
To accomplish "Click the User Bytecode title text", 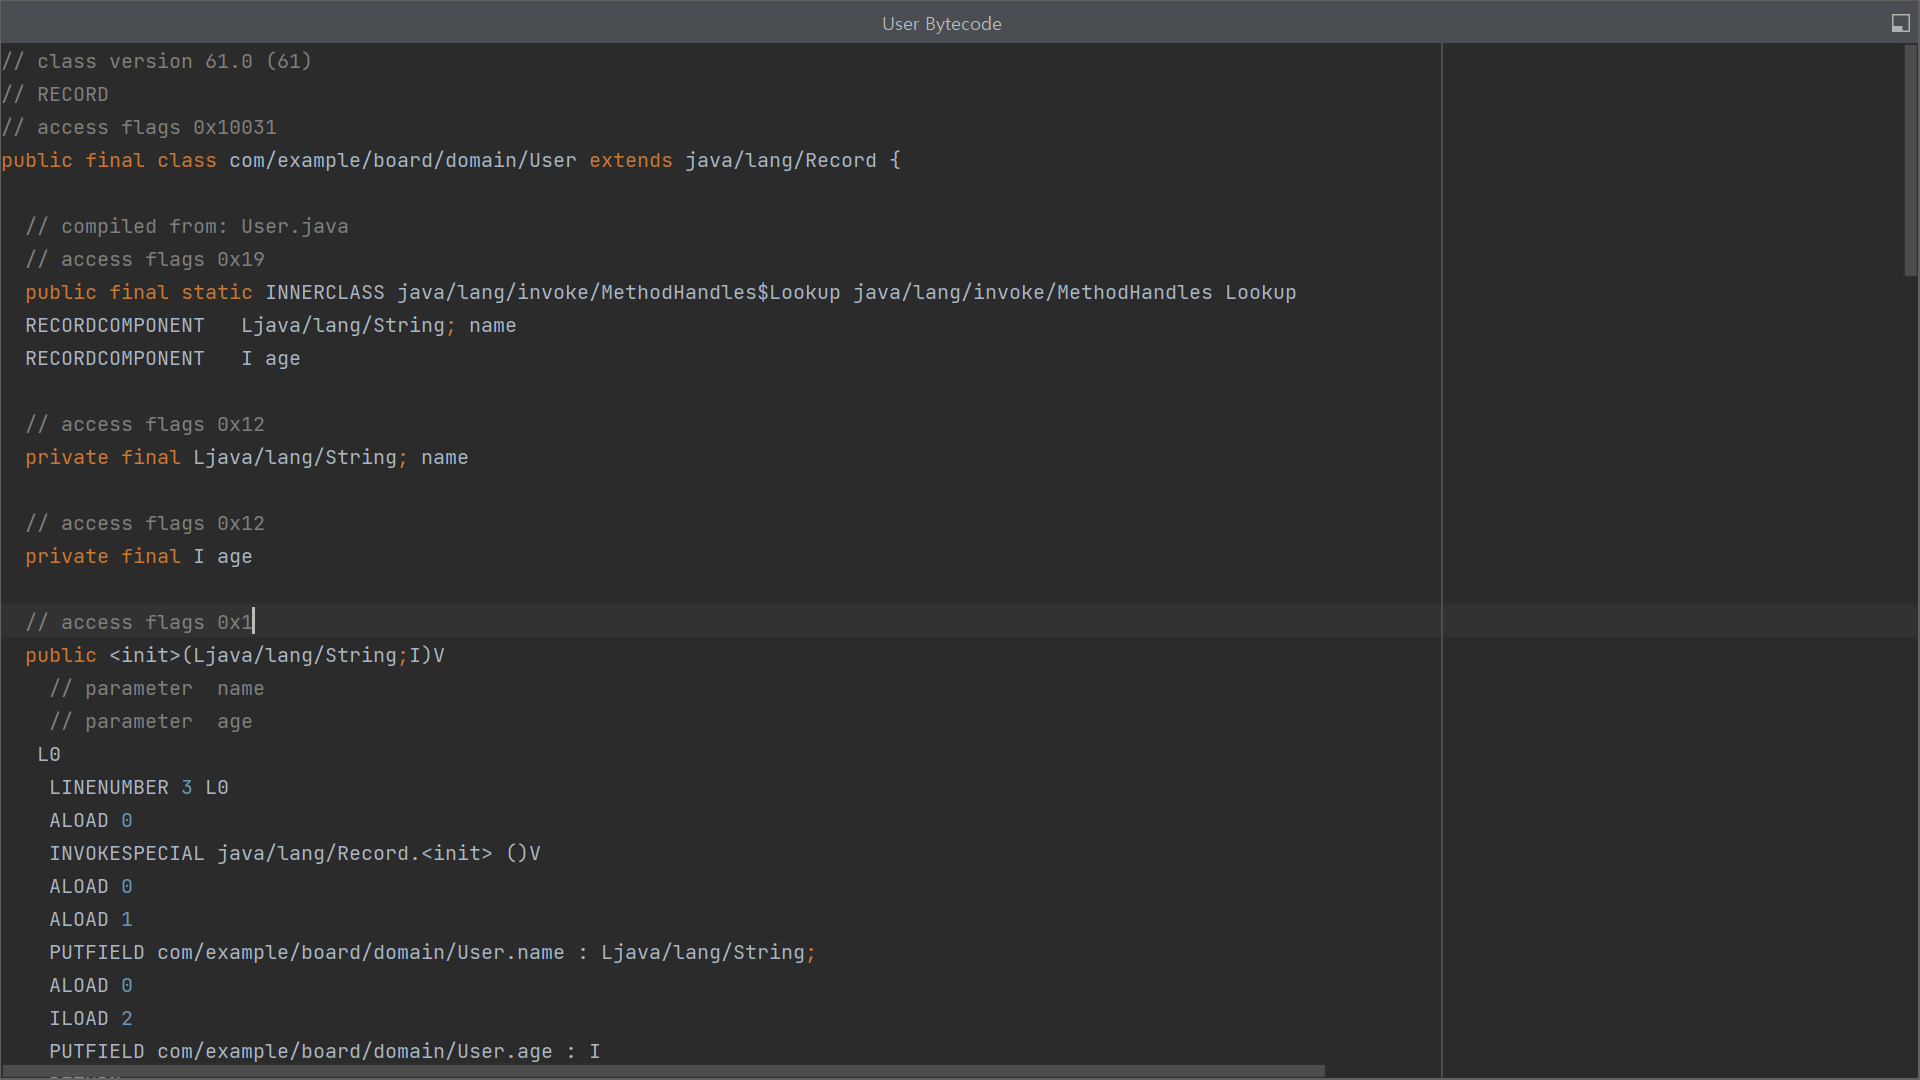I will click(941, 23).
